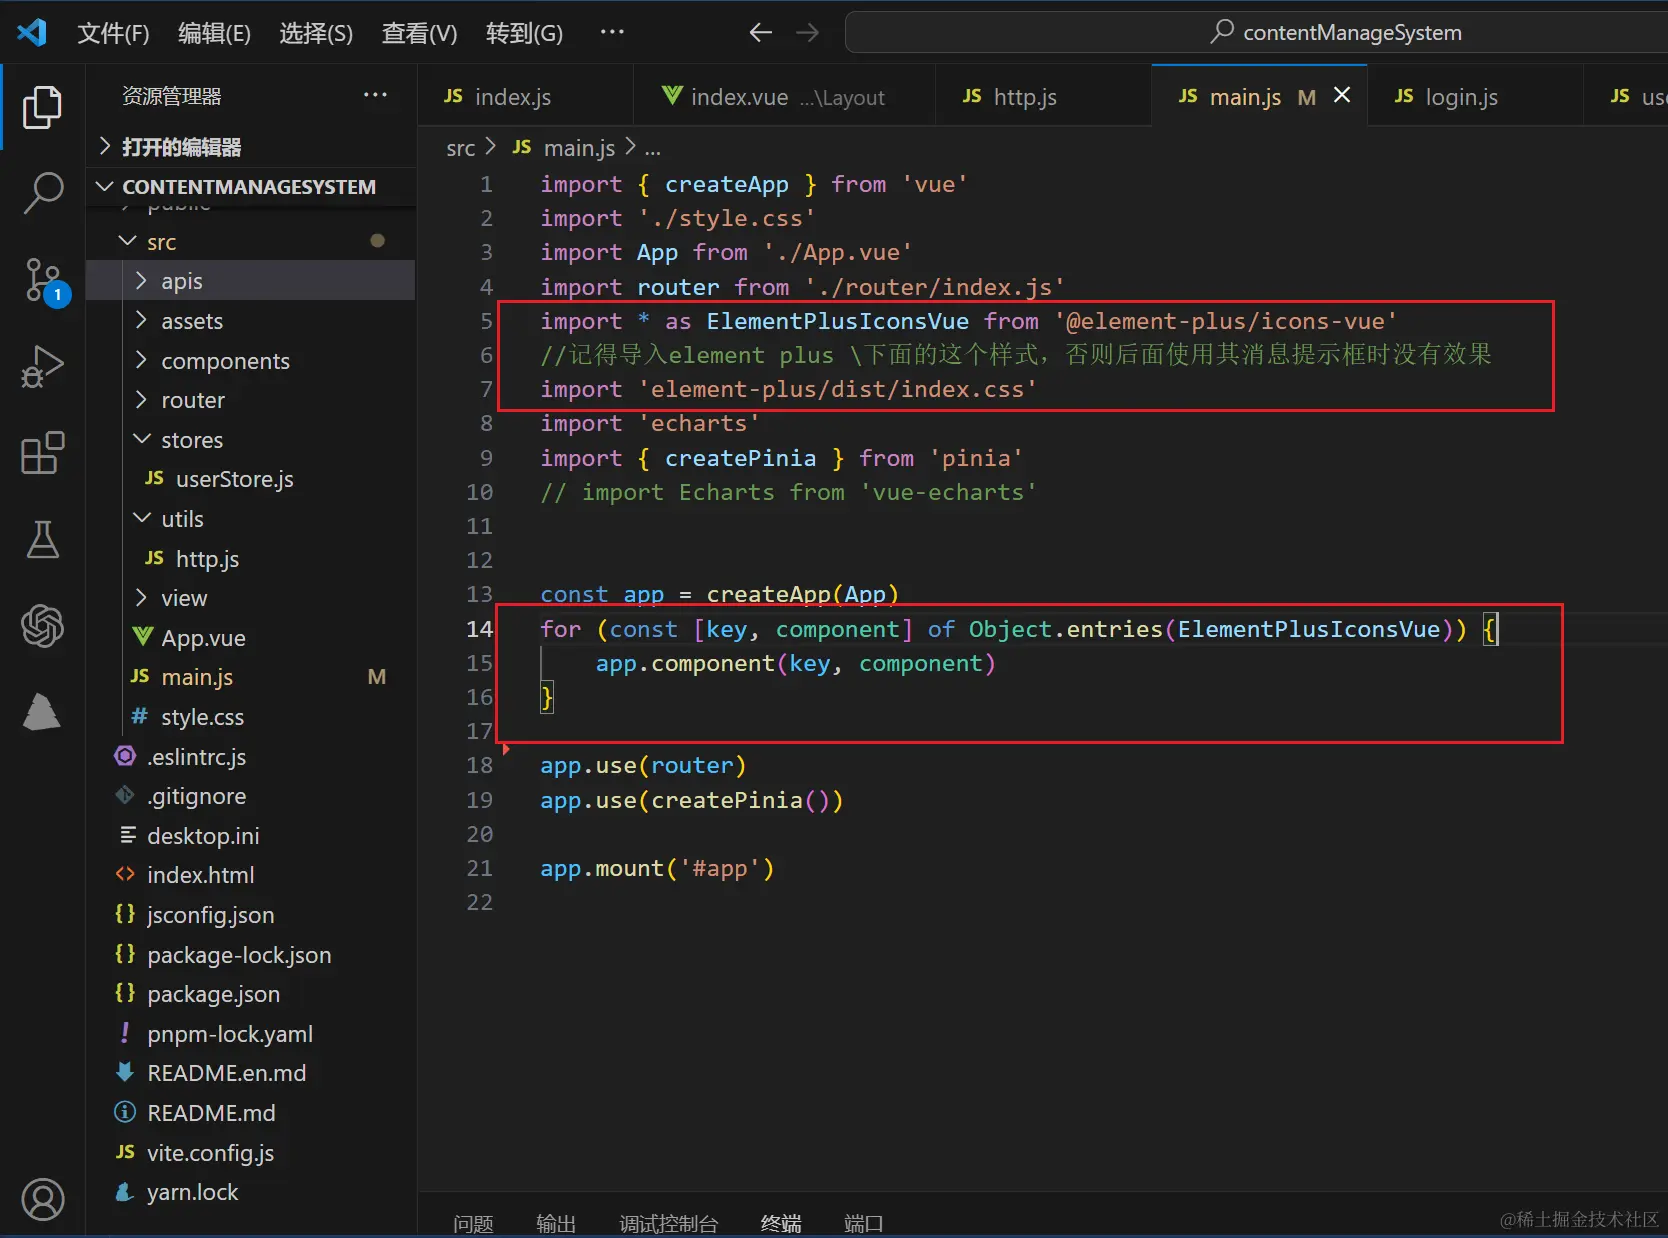Close the main.js editor tab
Viewport: 1668px width, 1238px height.
(x=1342, y=95)
